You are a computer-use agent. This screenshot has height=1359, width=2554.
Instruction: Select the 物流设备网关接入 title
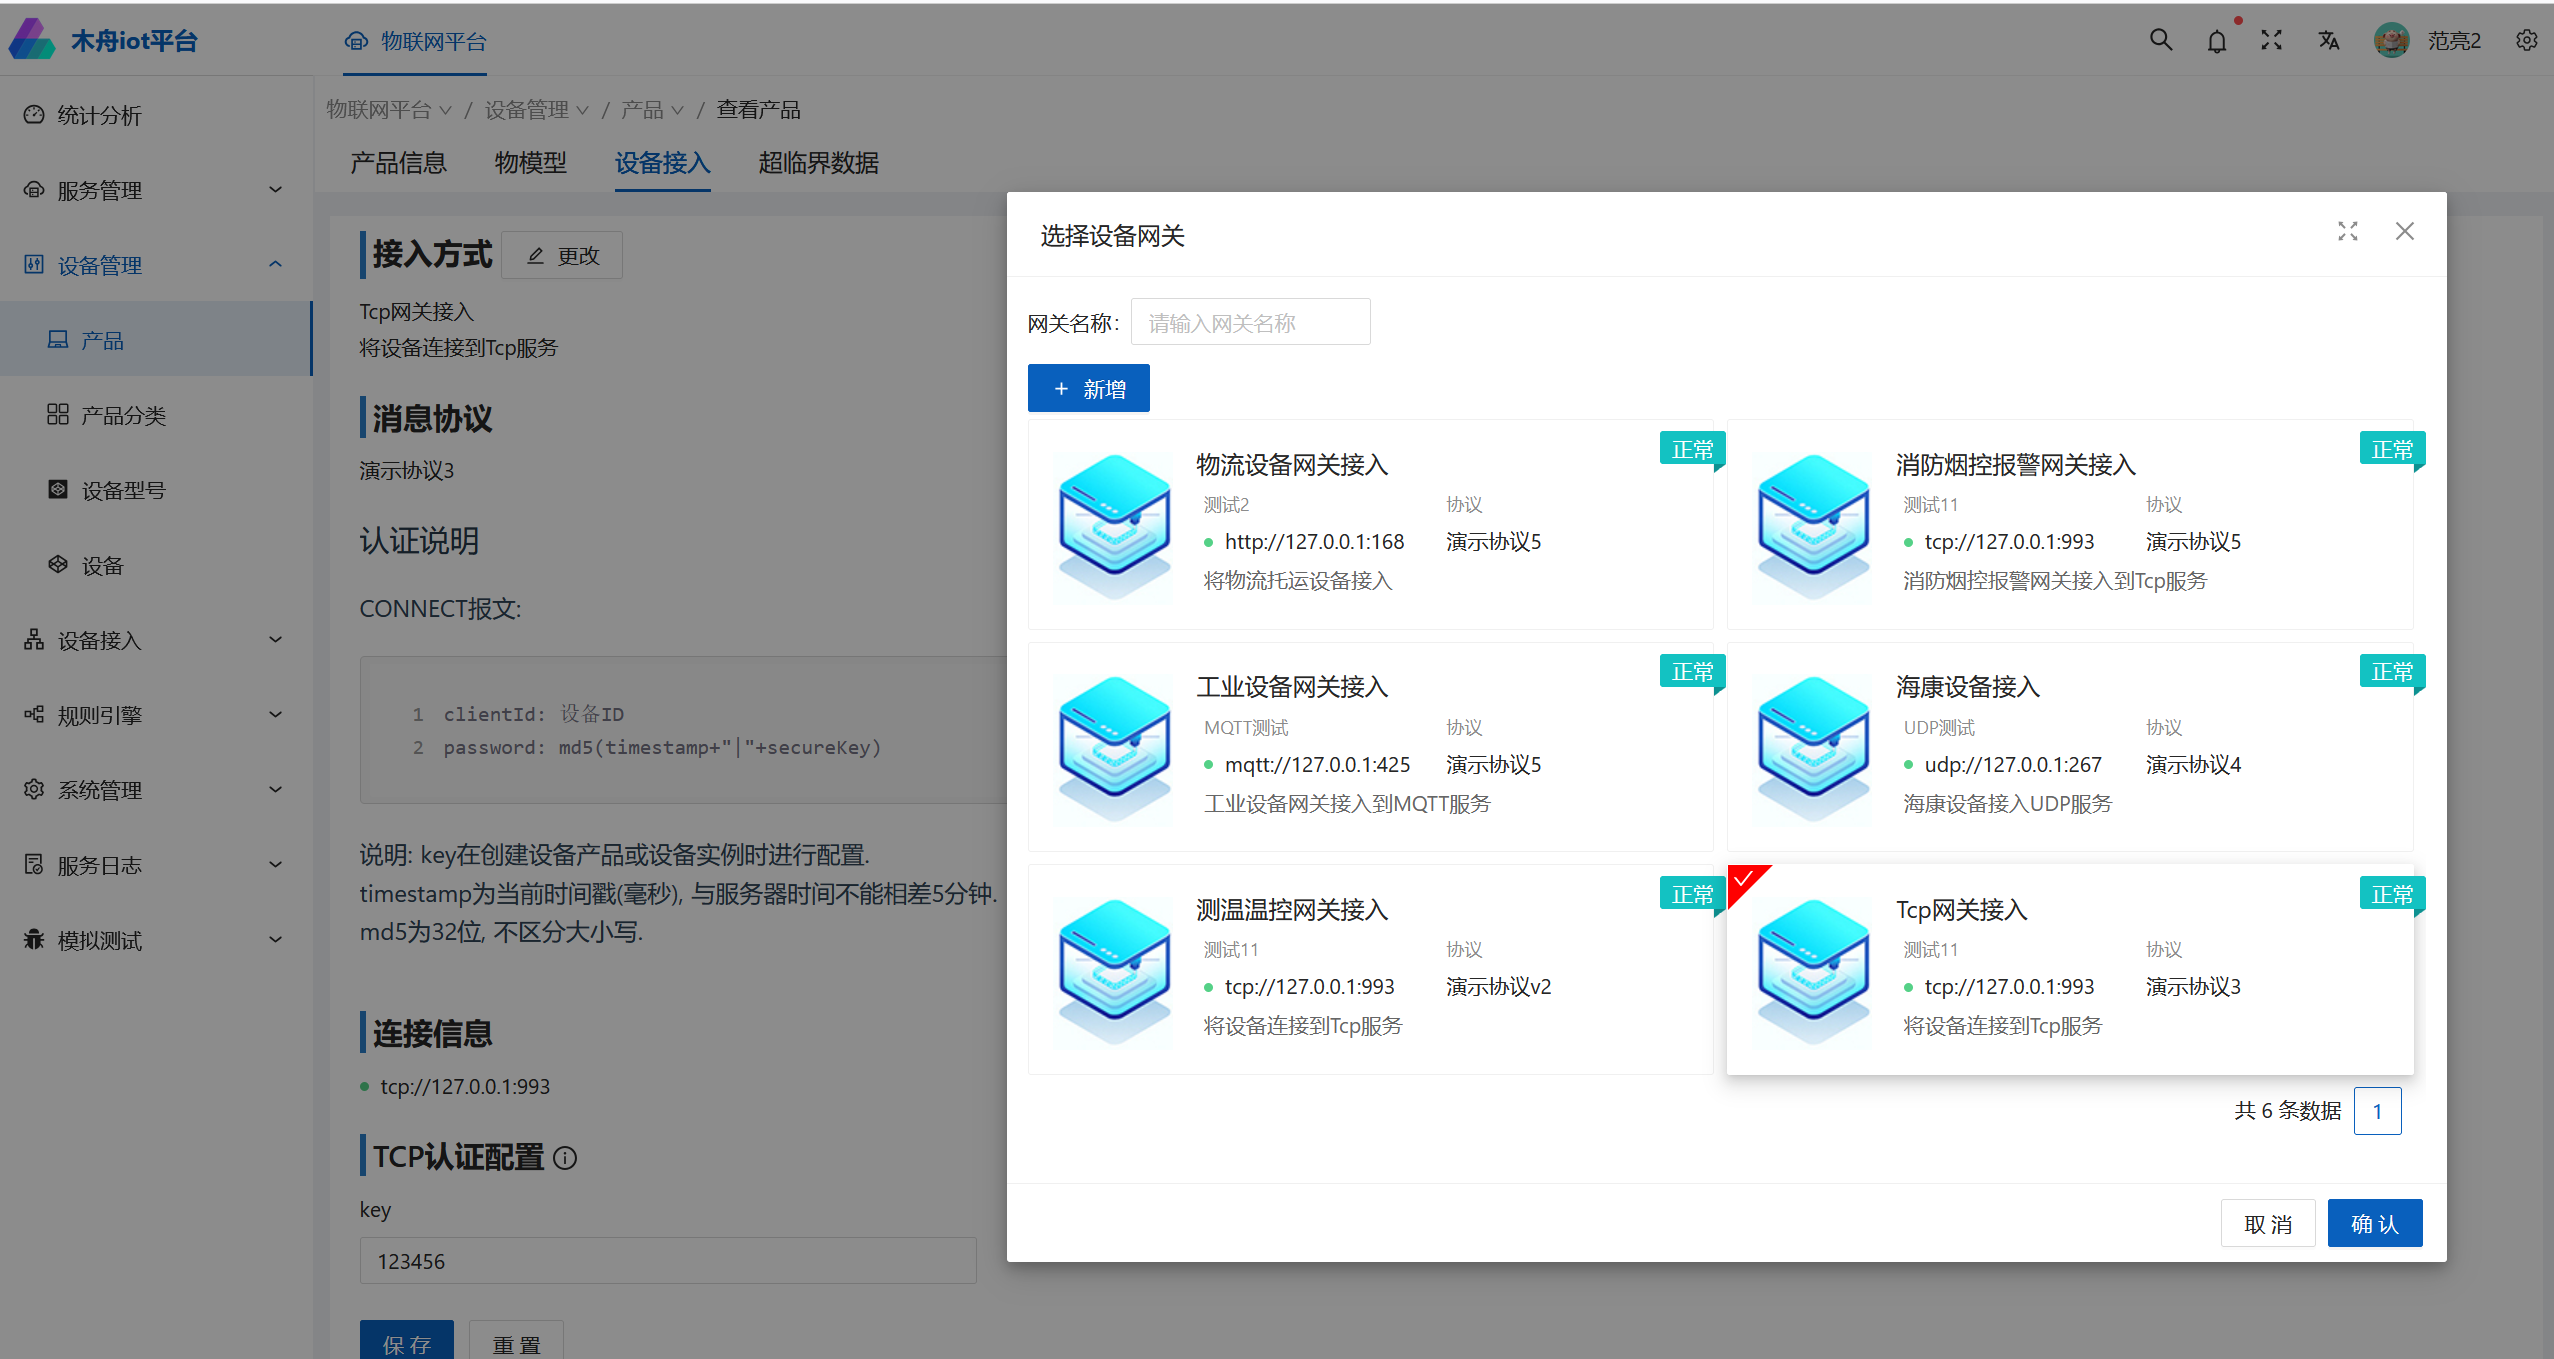coord(1292,465)
